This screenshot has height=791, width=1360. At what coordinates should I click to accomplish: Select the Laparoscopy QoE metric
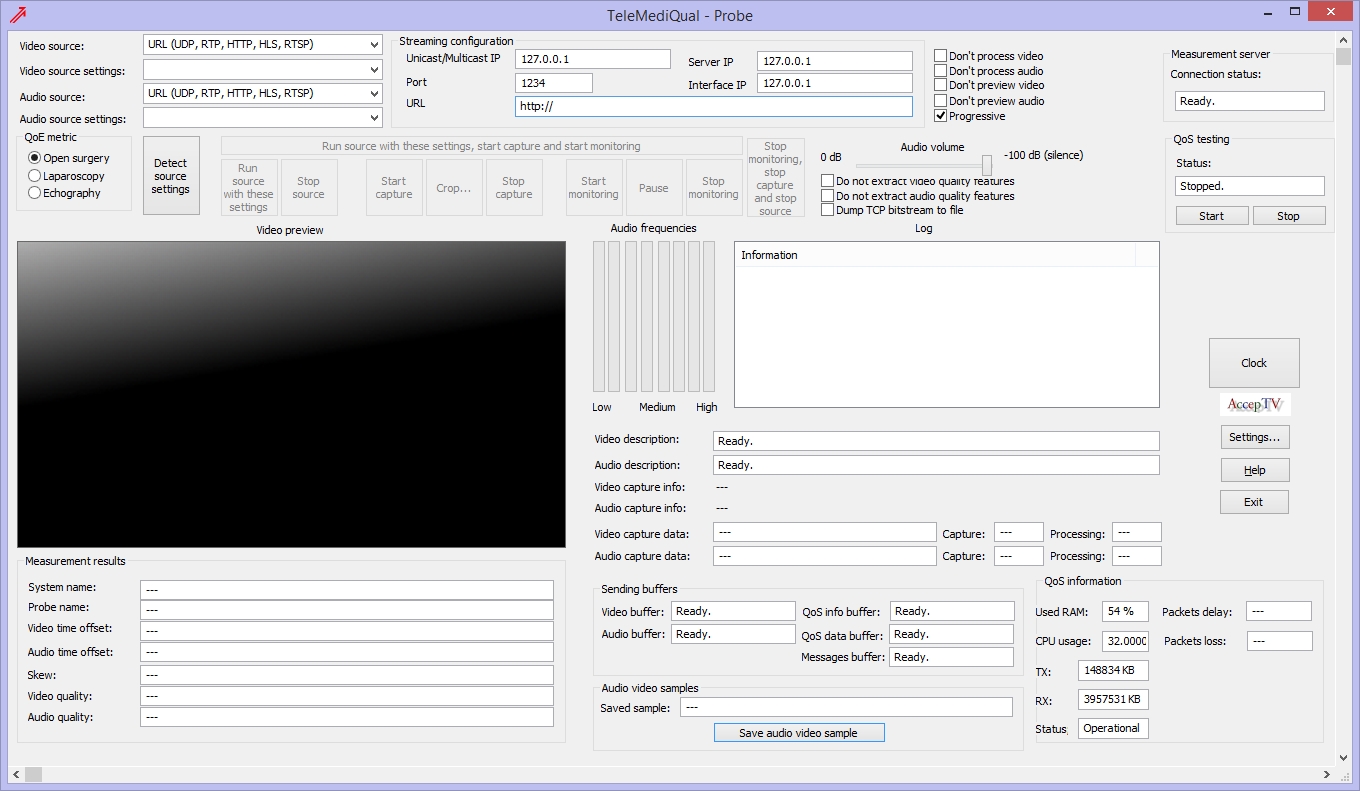pyautogui.click(x=35, y=176)
